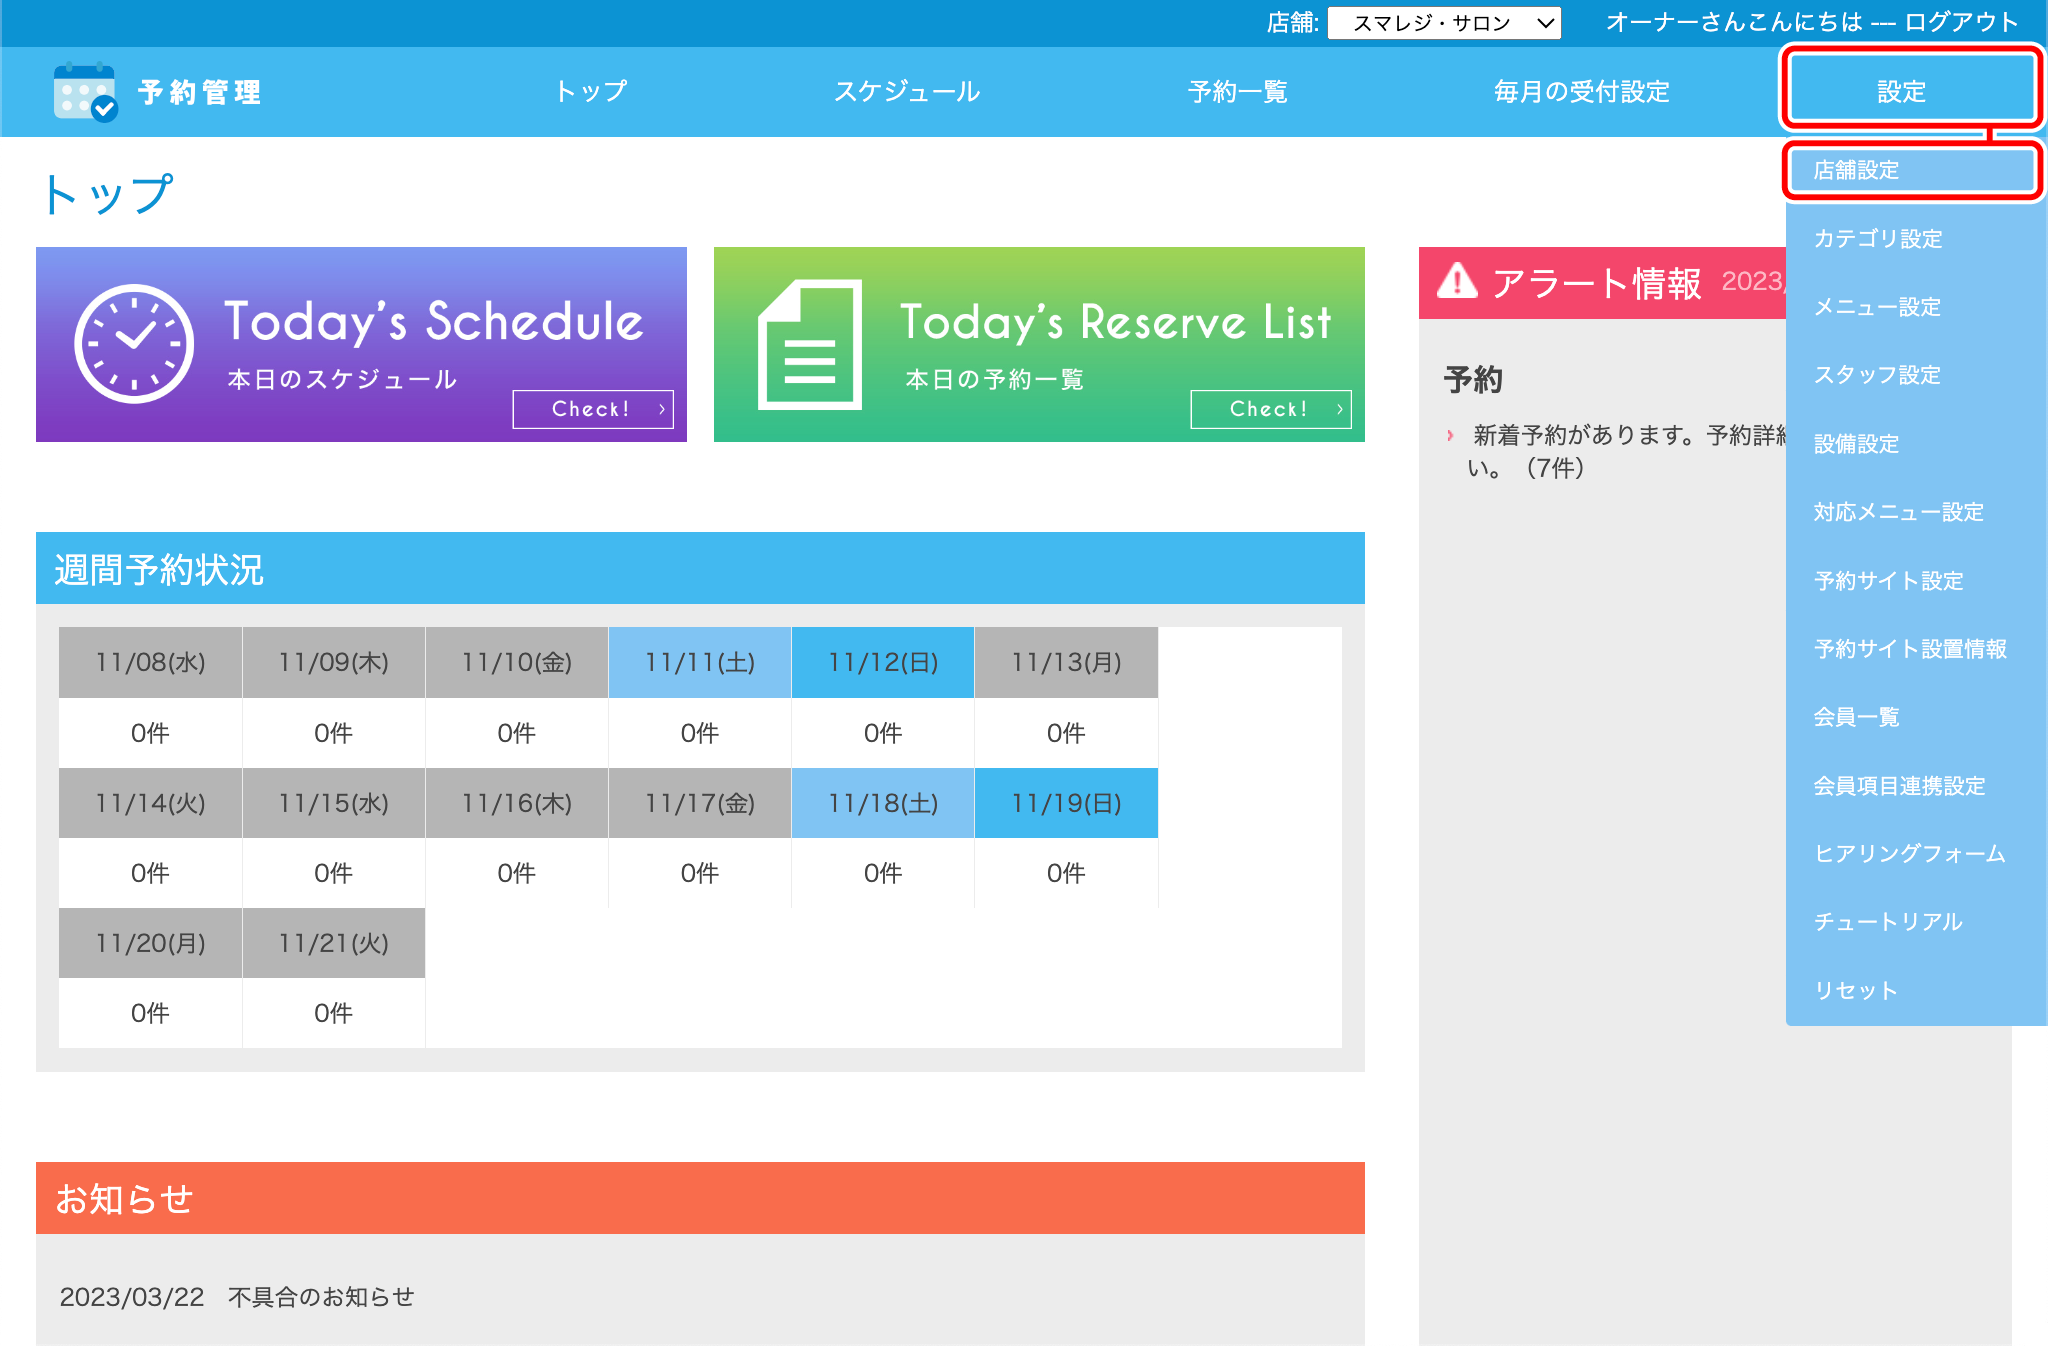Open 会員一覧 from the settings menu
This screenshot has height=1346, width=2048.
pyautogui.click(x=1853, y=717)
